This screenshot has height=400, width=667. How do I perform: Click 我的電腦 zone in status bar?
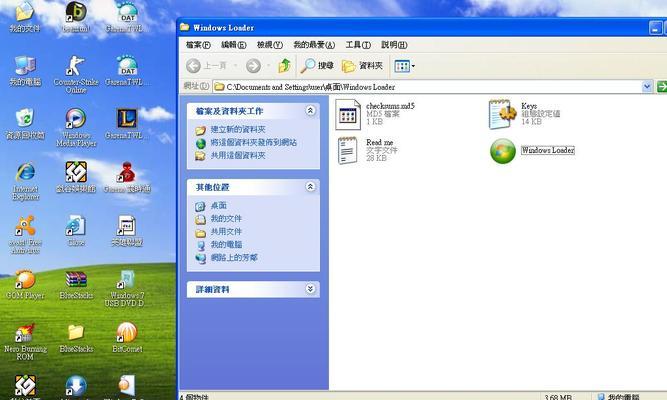click(x=619, y=397)
